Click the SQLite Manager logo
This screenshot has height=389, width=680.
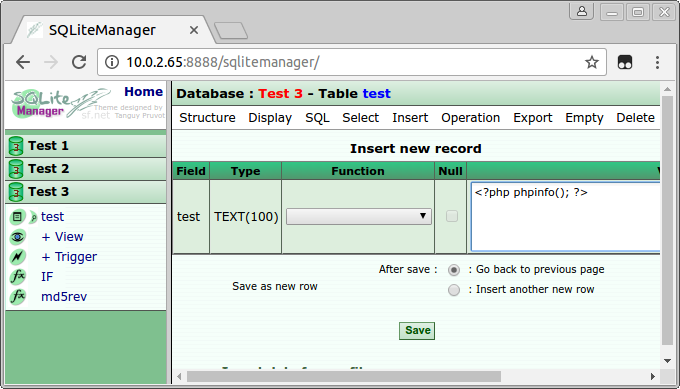pyautogui.click(x=61, y=104)
